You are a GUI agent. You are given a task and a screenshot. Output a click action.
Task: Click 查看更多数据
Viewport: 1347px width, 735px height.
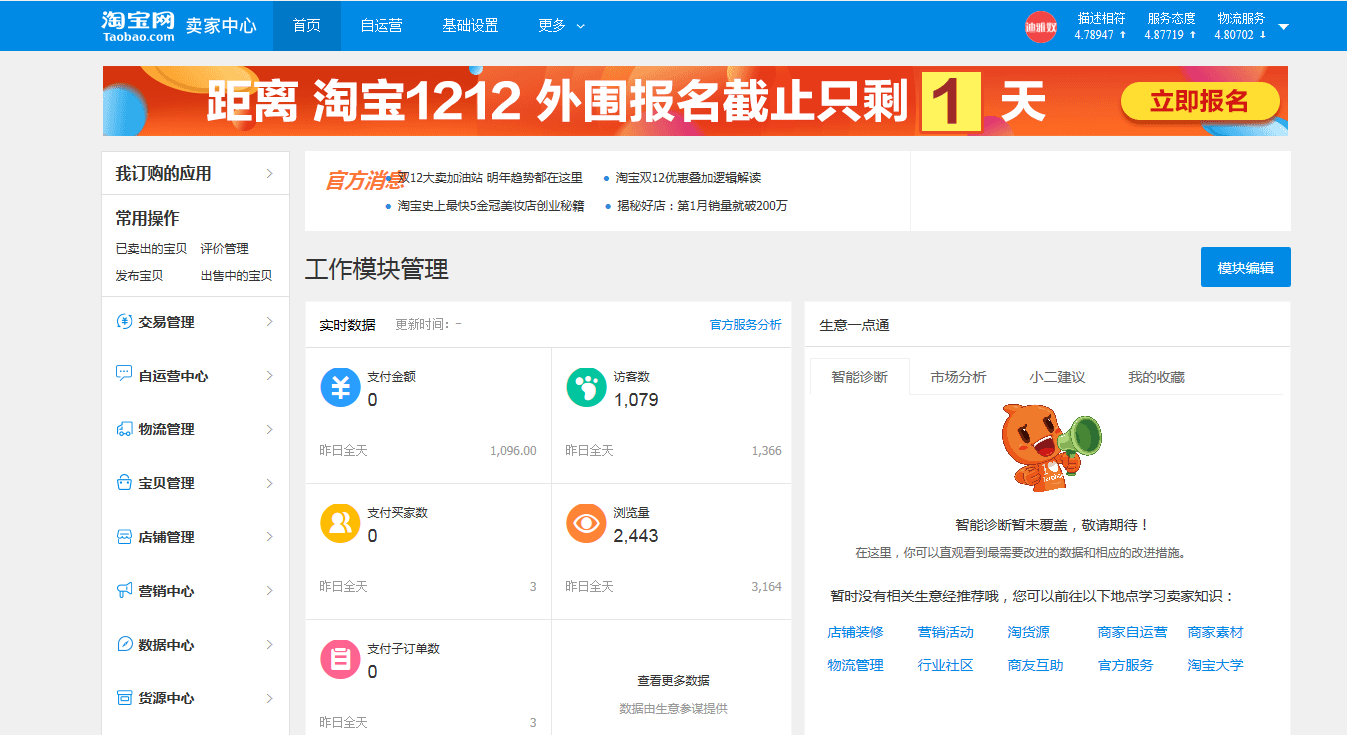[x=673, y=680]
